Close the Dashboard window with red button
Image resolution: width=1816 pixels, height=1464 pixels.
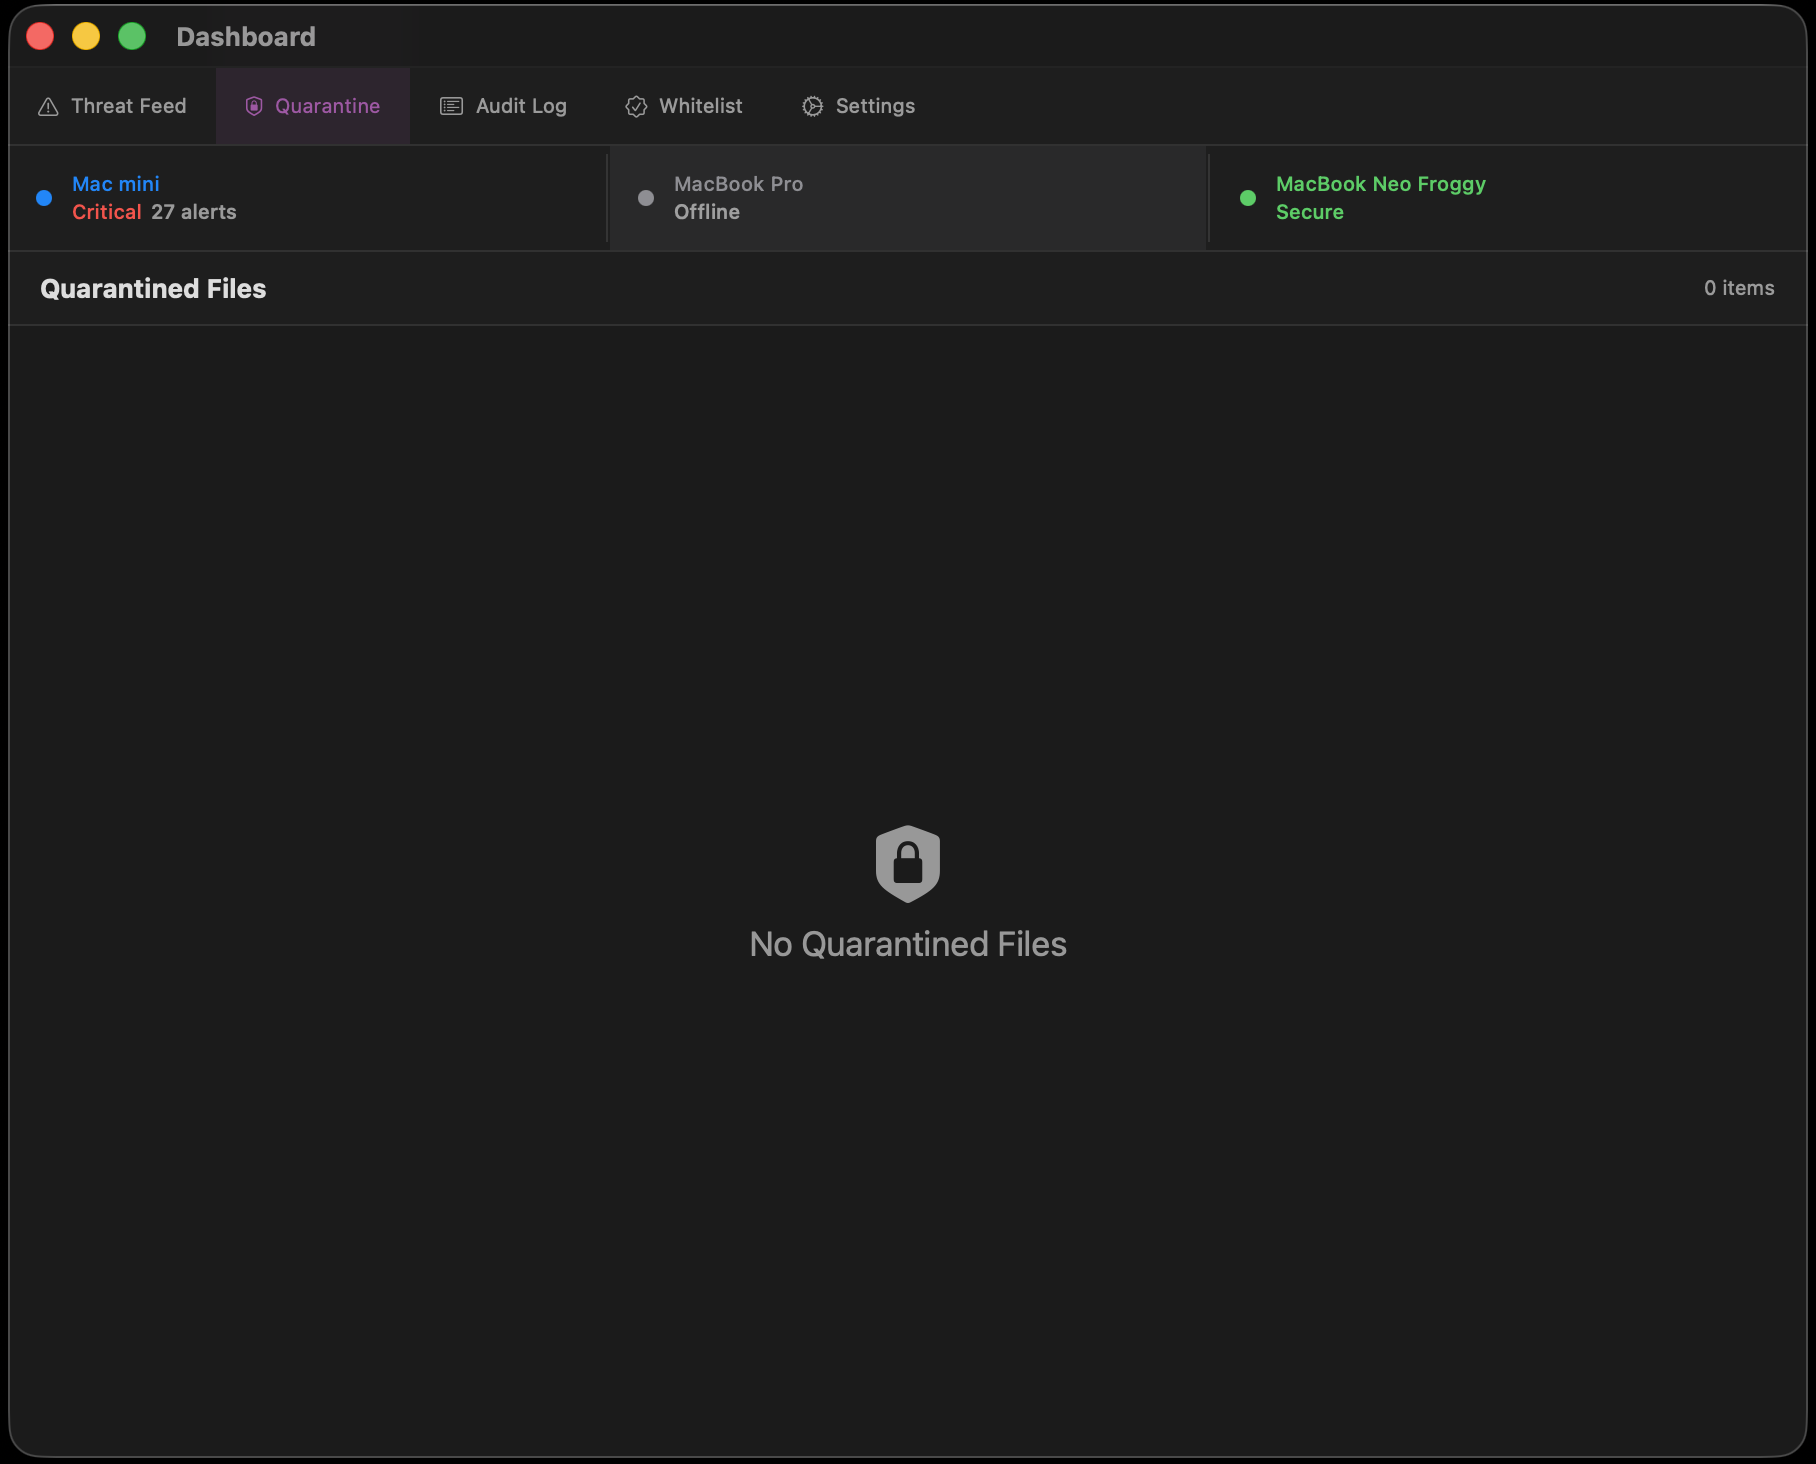[x=40, y=36]
